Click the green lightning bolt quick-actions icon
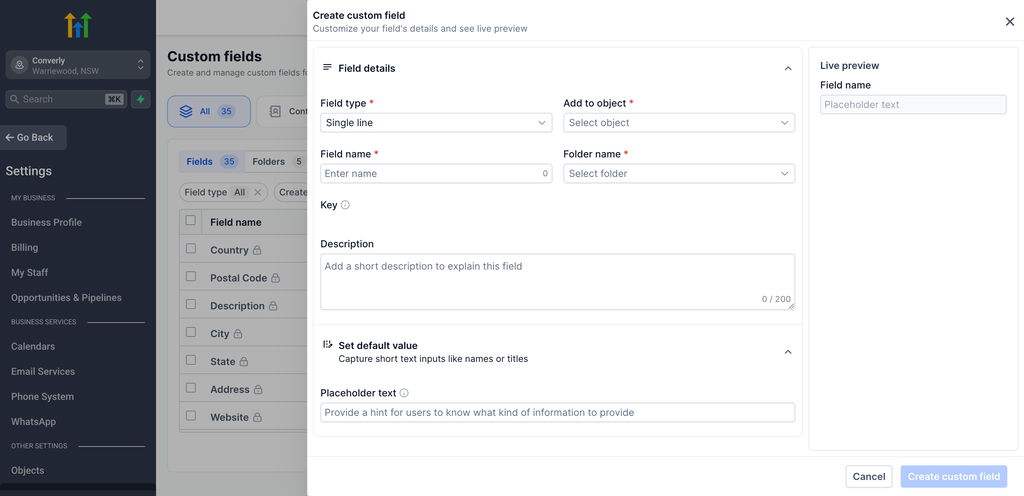This screenshot has width=1024, height=496. click(x=140, y=99)
